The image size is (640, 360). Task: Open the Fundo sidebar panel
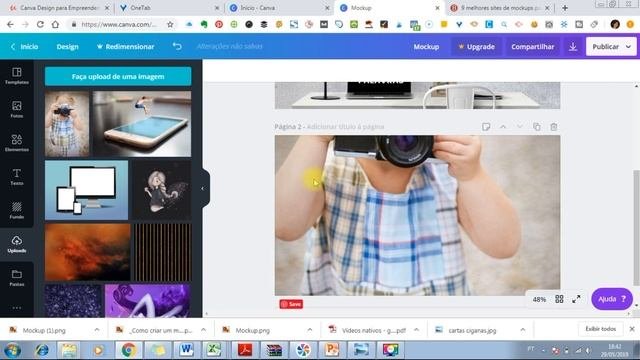pyautogui.click(x=17, y=210)
